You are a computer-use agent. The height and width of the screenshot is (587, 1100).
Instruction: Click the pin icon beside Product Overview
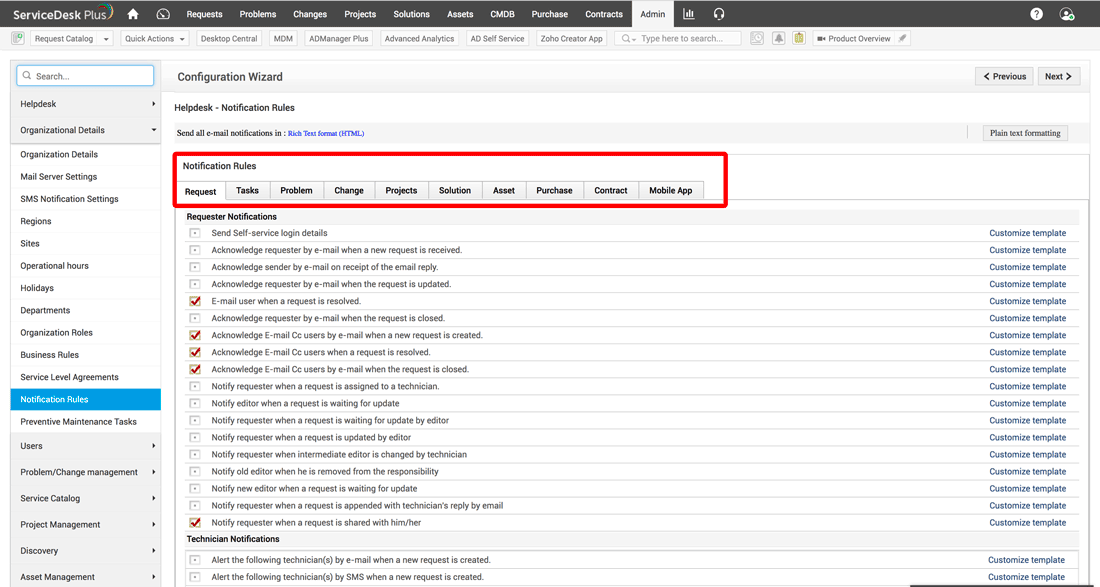(x=904, y=39)
